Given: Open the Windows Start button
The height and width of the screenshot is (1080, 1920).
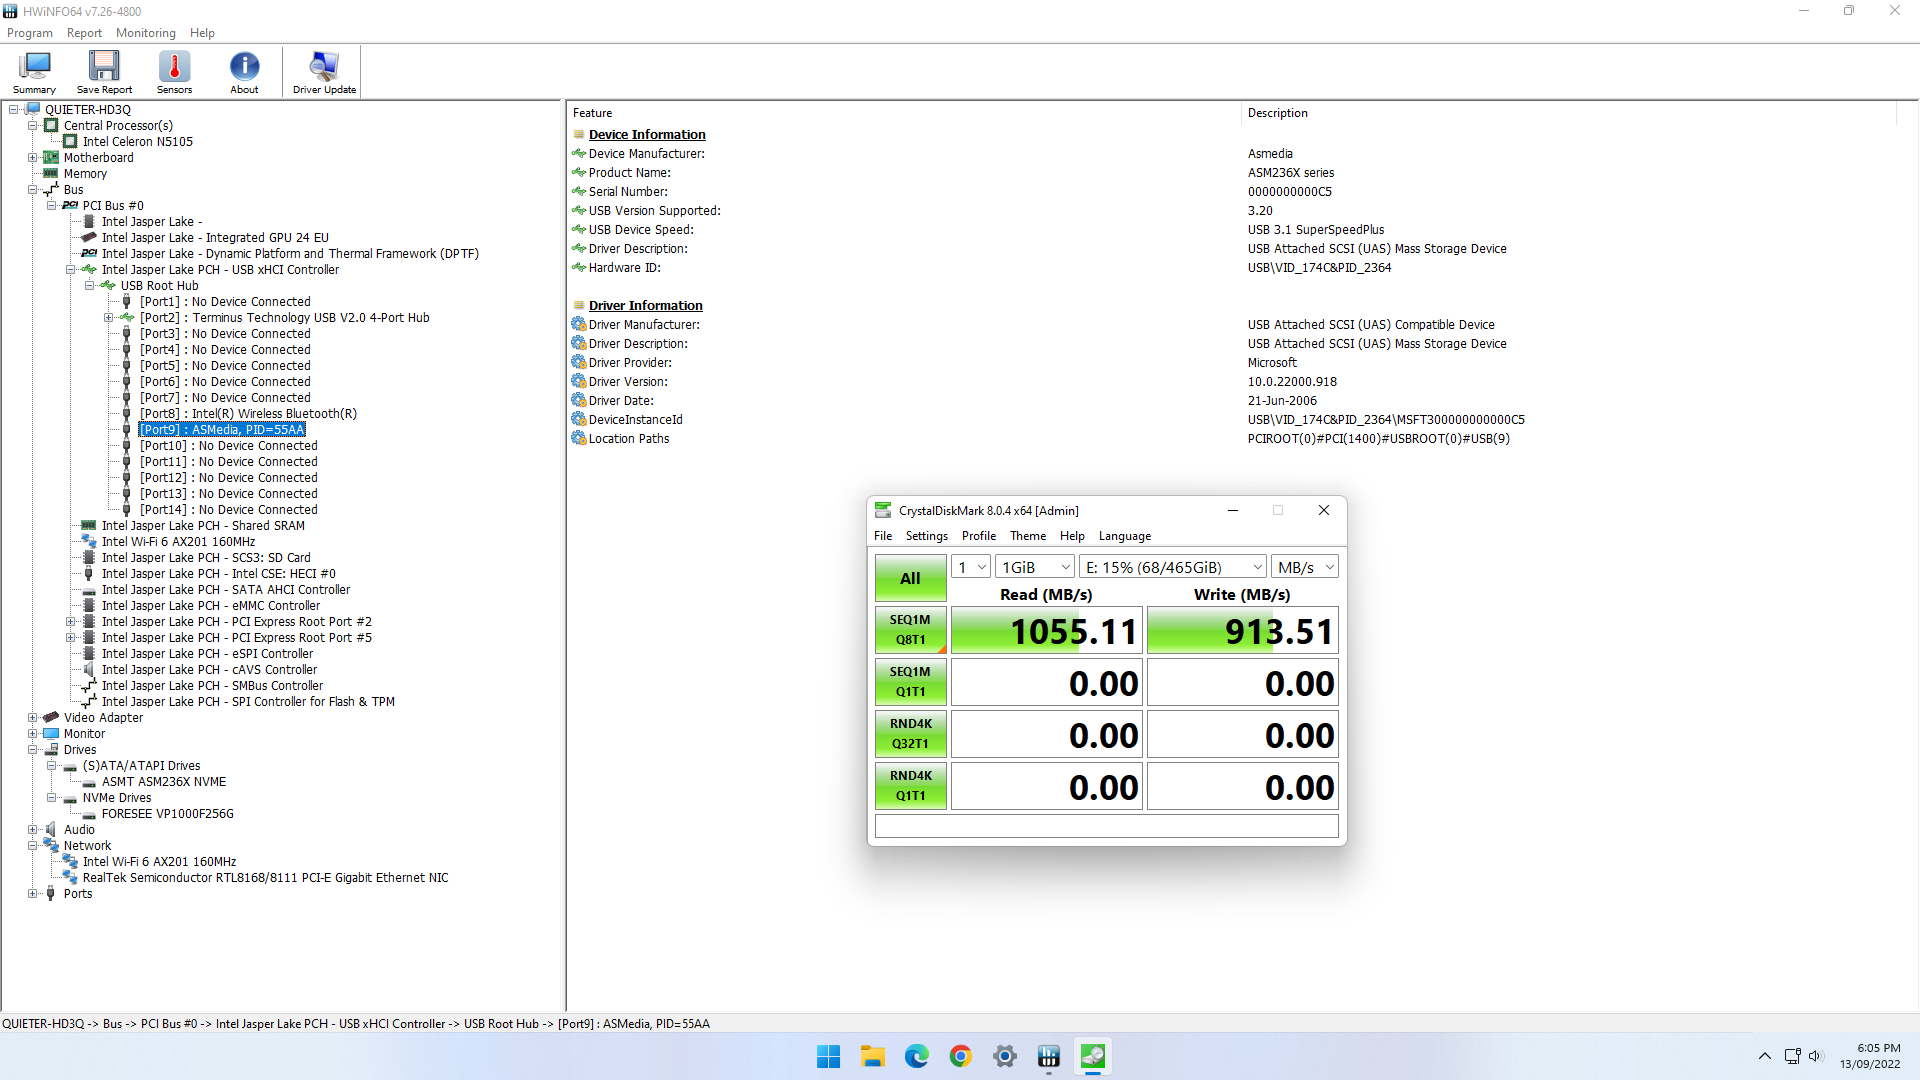Looking at the screenshot, I should tap(828, 1056).
